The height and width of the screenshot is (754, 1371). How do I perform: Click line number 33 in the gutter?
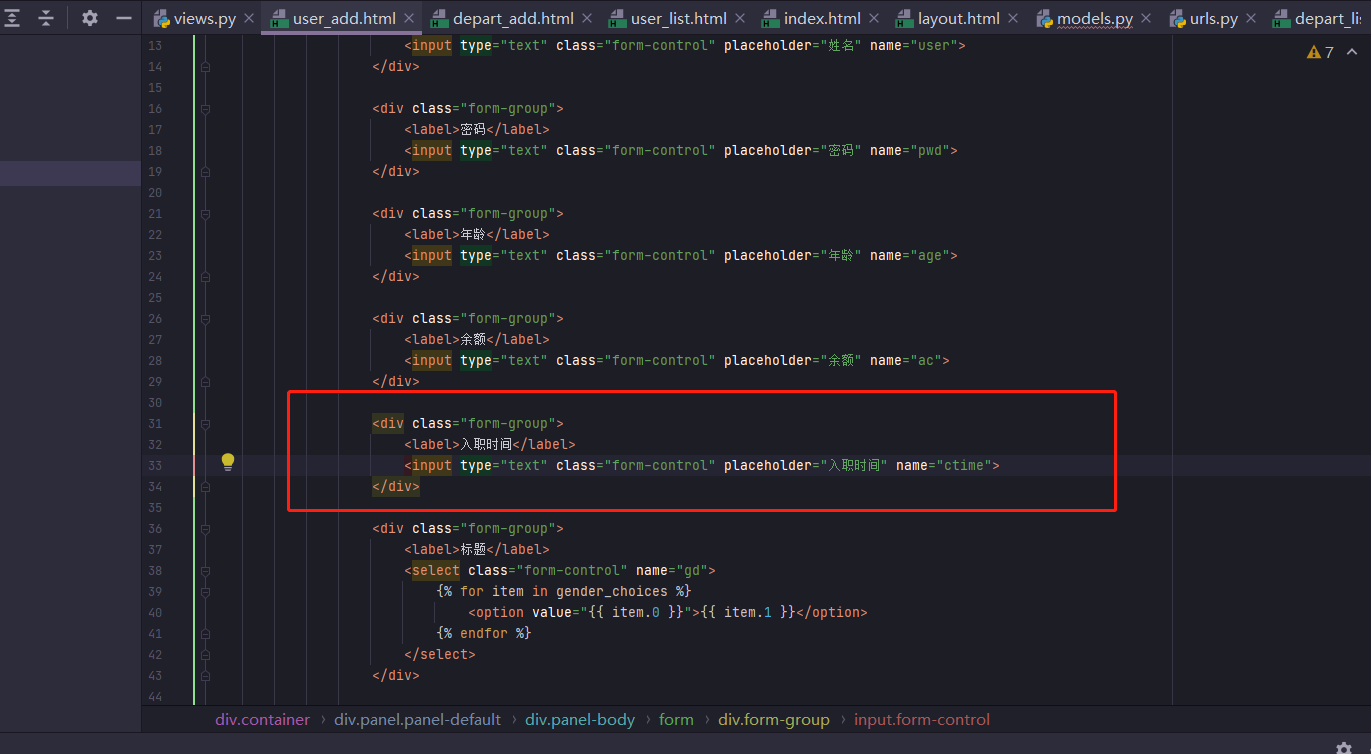(x=154, y=465)
